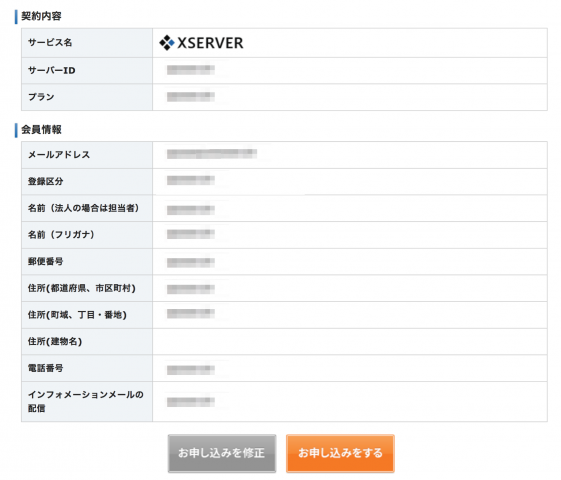The height and width of the screenshot is (480, 561).
Task: Click the 登録区分 value field
Action: [x=191, y=180]
